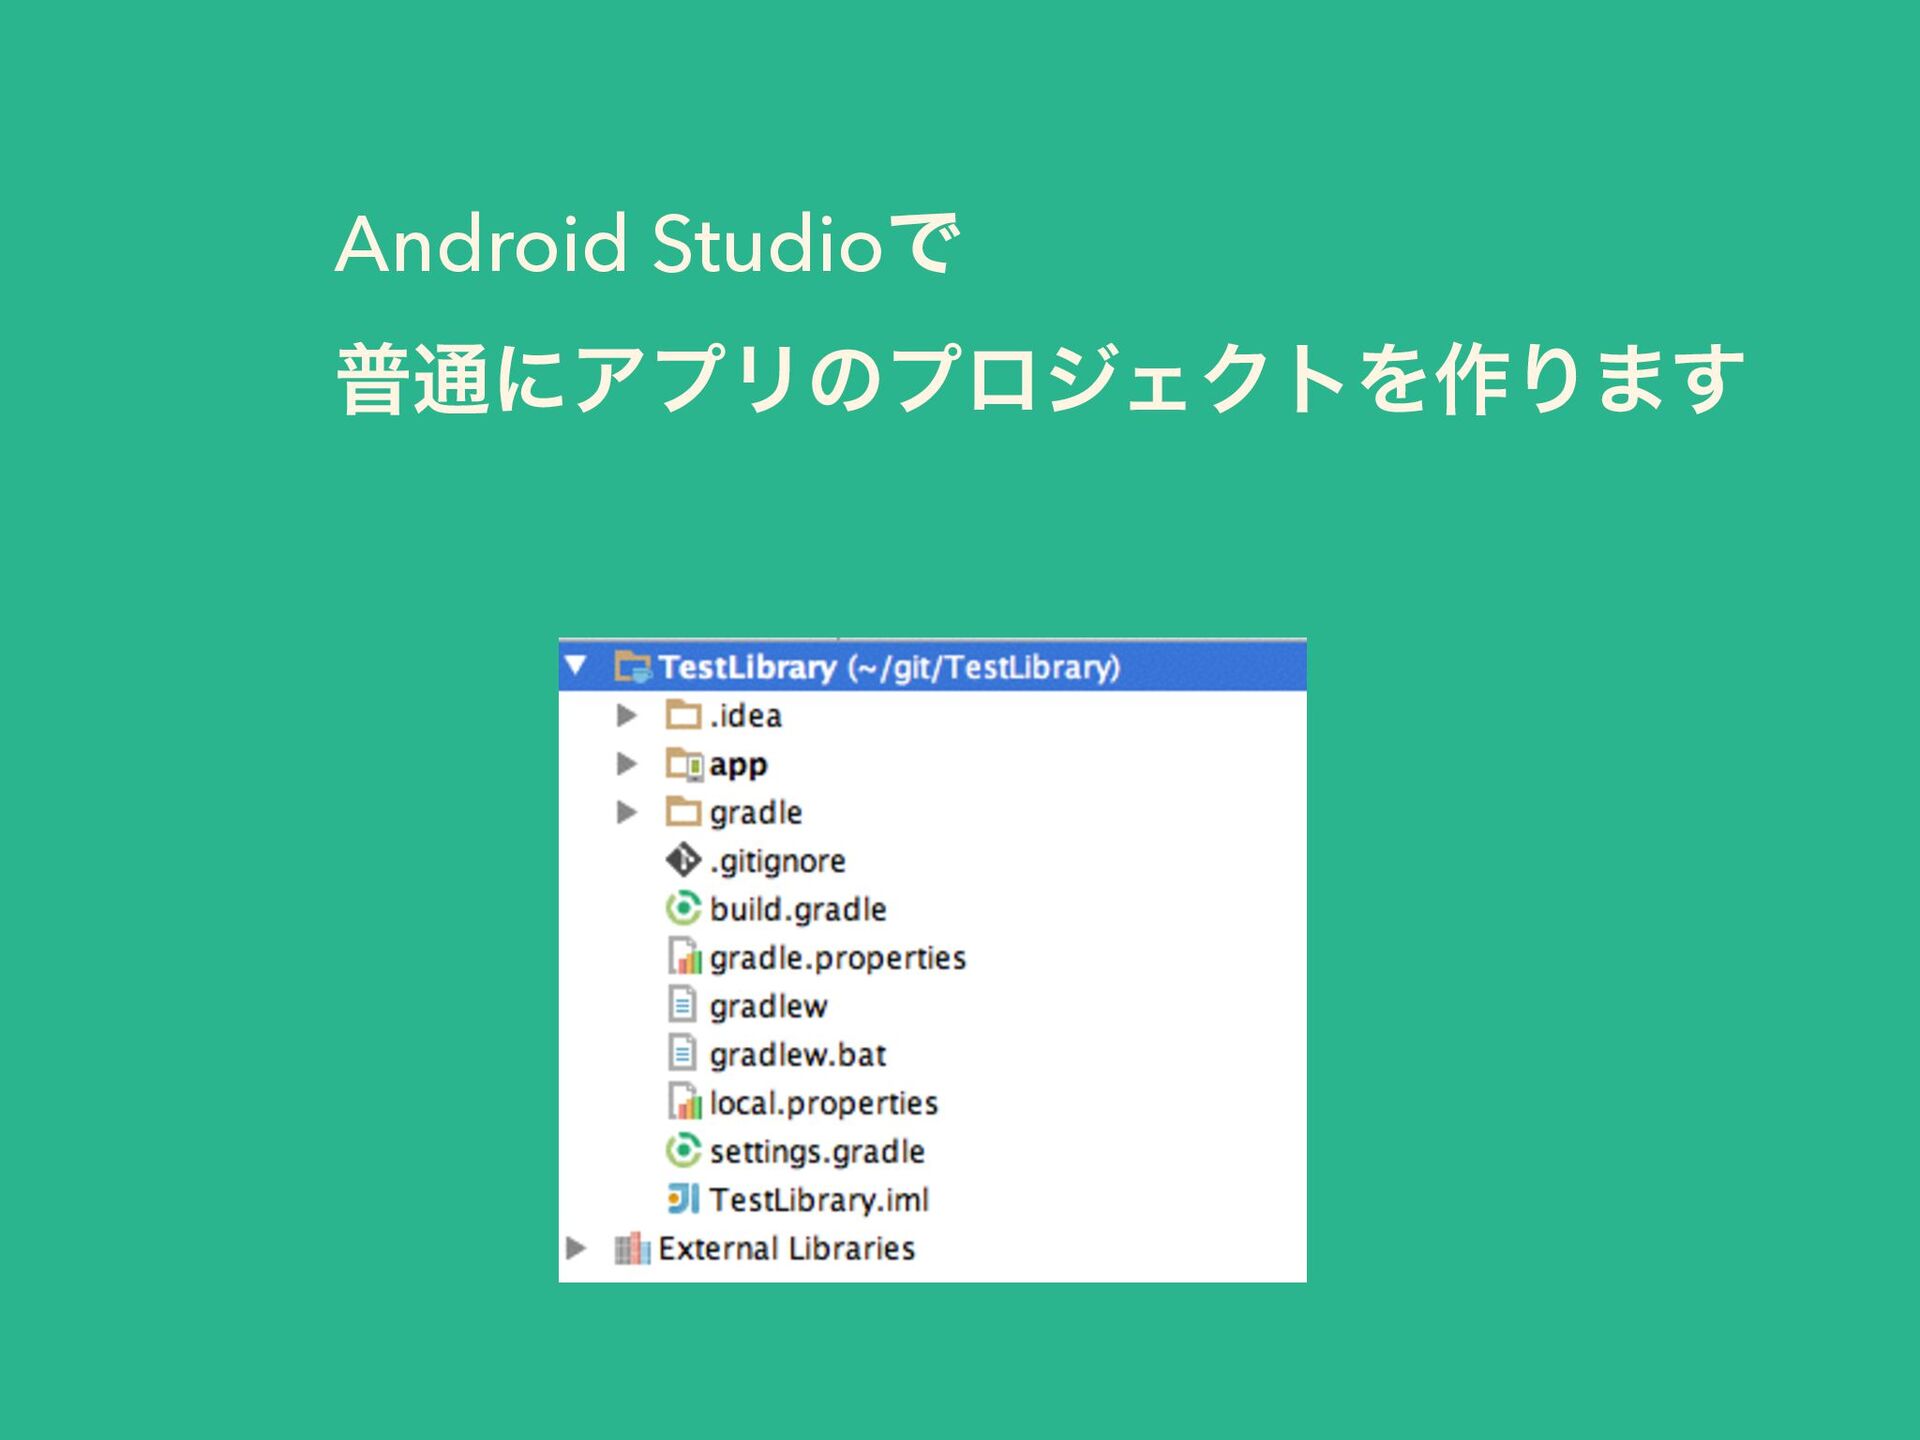Image resolution: width=1920 pixels, height=1440 pixels.
Task: Click the app module icon
Action: 685,765
